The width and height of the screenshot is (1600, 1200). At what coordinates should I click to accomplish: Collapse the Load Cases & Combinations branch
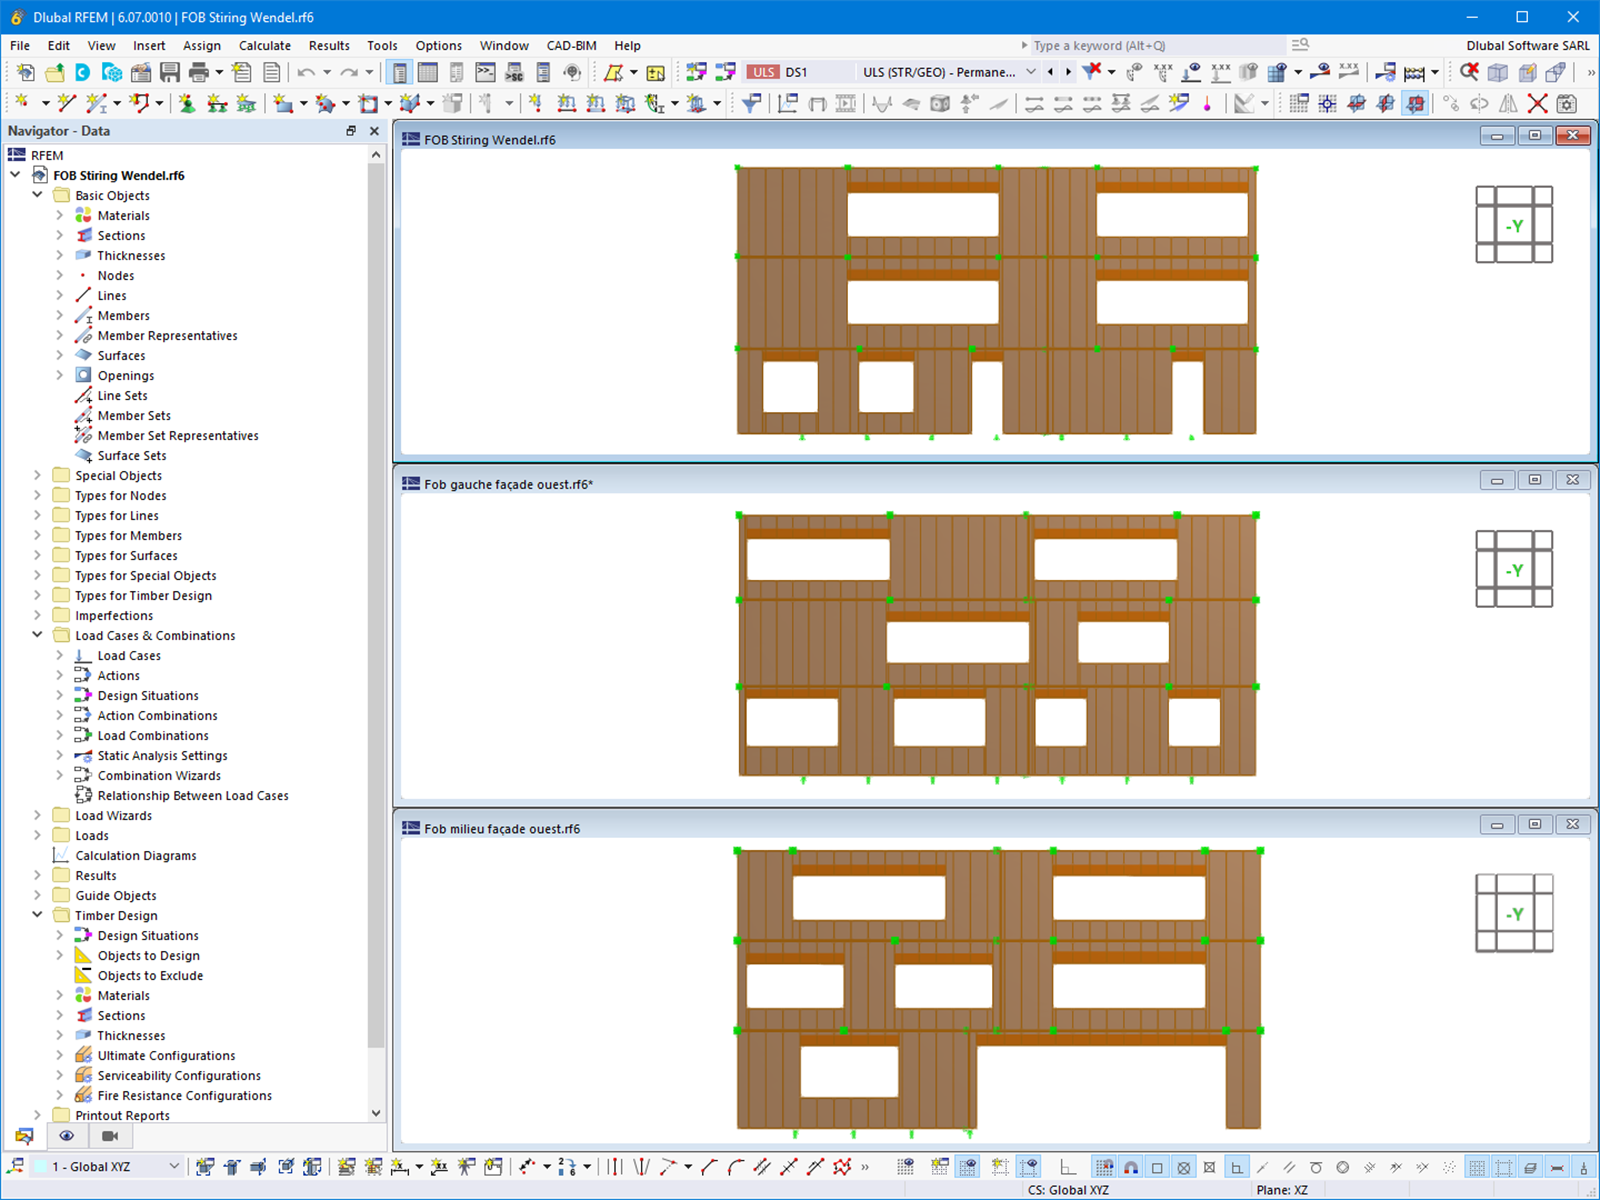[38, 635]
